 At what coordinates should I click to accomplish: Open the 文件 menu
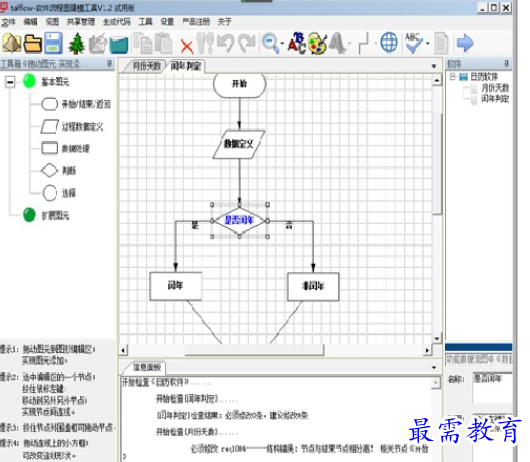coord(8,22)
